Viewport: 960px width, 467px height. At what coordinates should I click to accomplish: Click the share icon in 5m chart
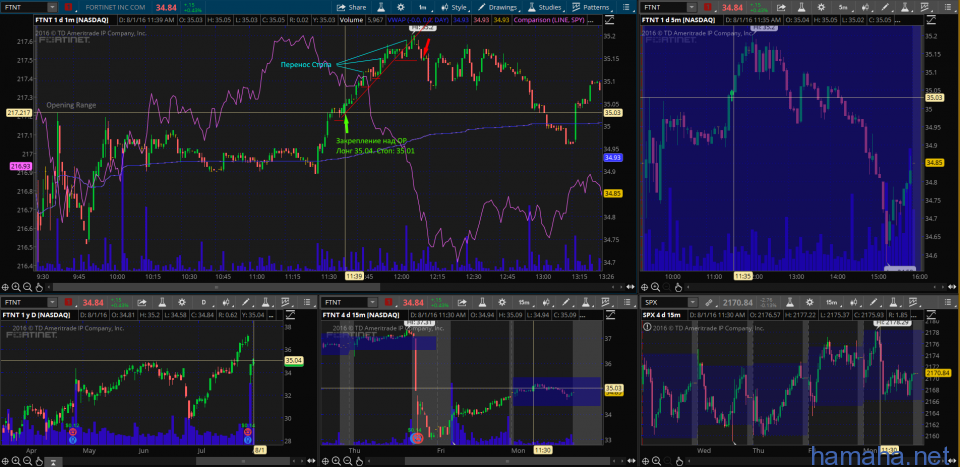pos(781,7)
